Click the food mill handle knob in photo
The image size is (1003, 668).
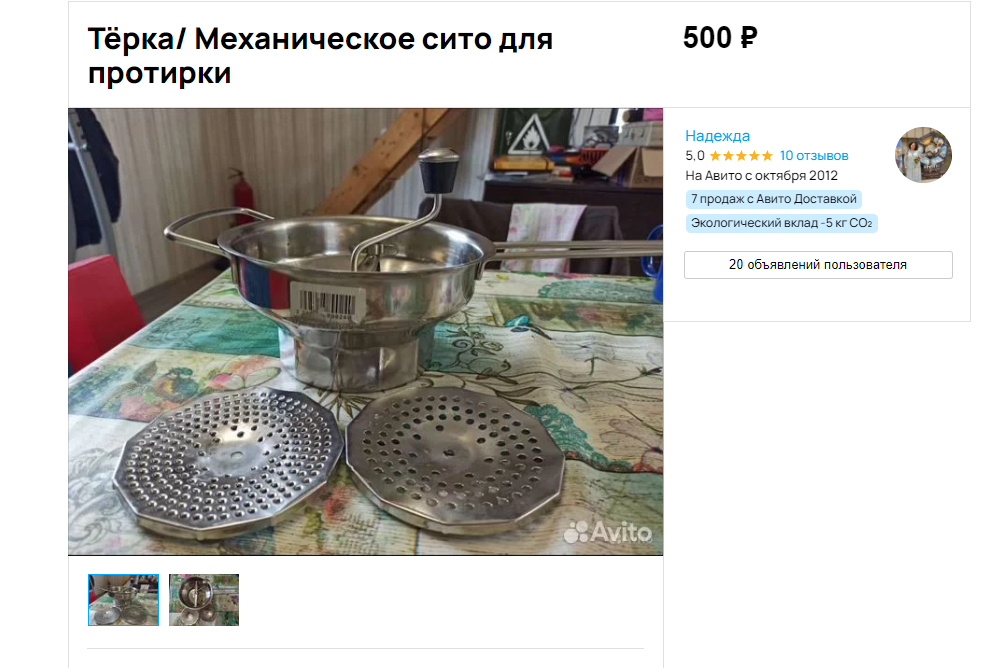pyautogui.click(x=439, y=170)
